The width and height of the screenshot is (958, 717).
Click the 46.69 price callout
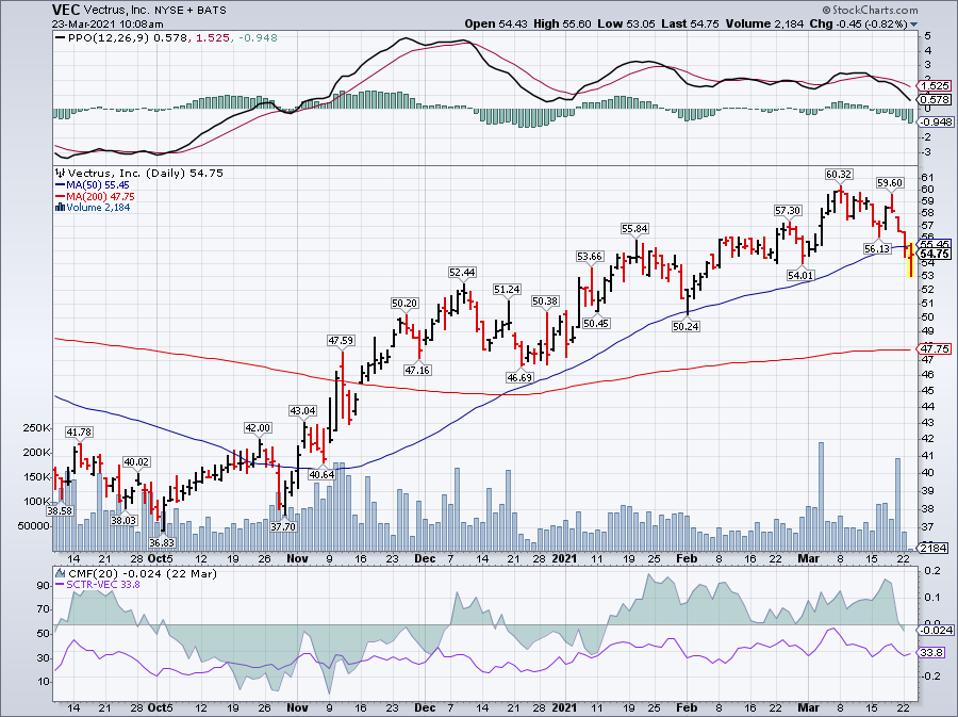(x=519, y=377)
